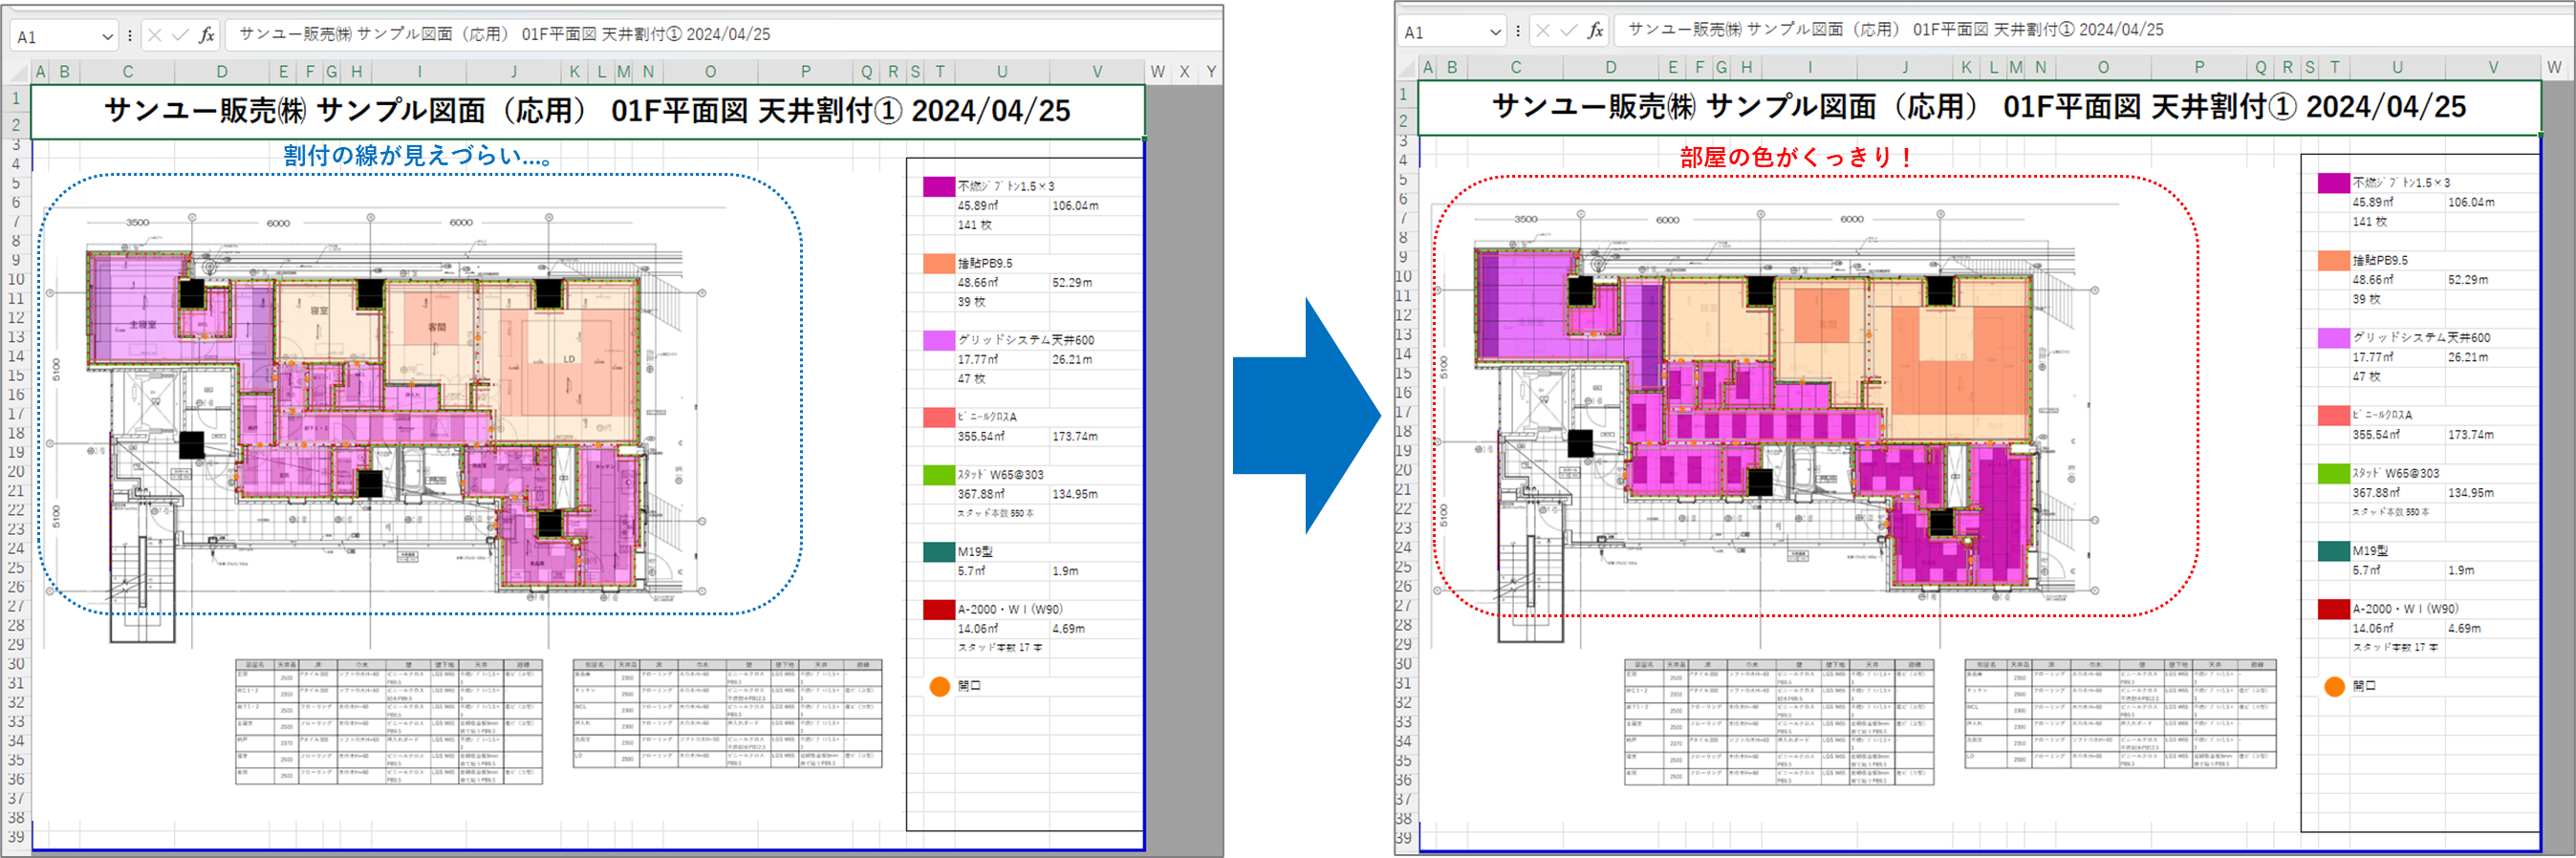Click the formula bar text in right window

point(1895,31)
